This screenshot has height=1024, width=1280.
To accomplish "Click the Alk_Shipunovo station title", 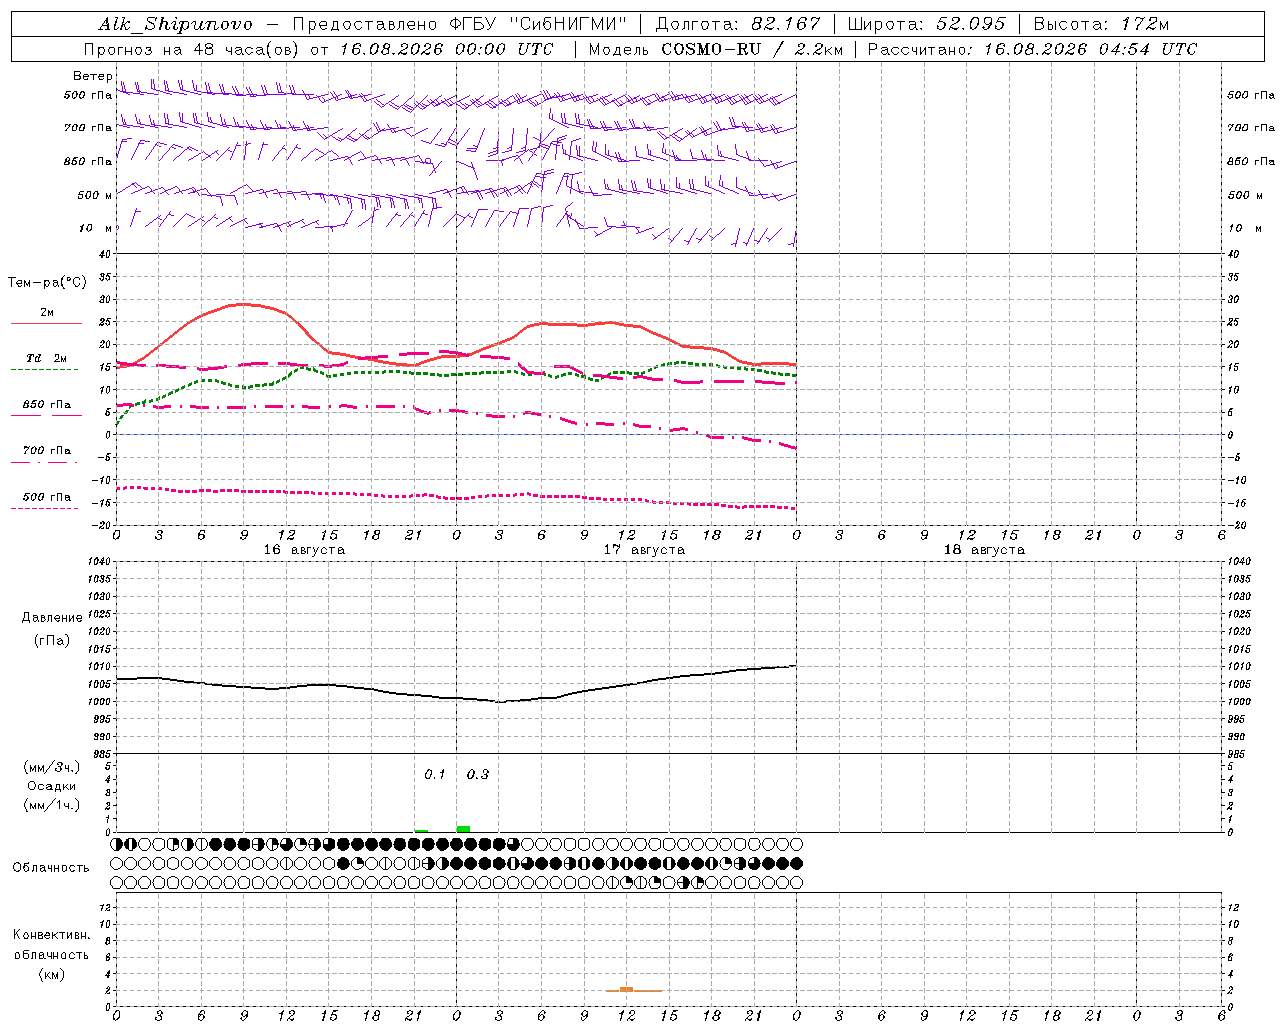I will 175,24.
